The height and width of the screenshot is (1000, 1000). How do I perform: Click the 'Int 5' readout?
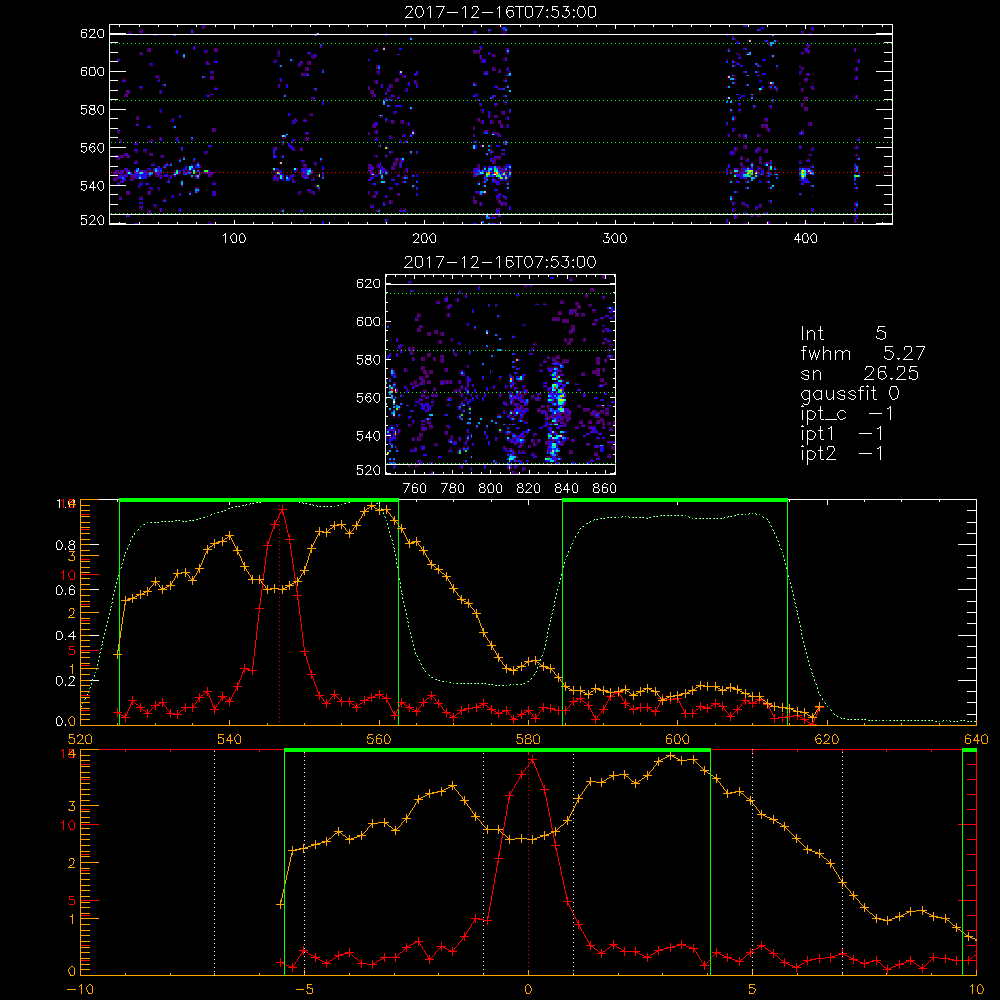(x=843, y=333)
